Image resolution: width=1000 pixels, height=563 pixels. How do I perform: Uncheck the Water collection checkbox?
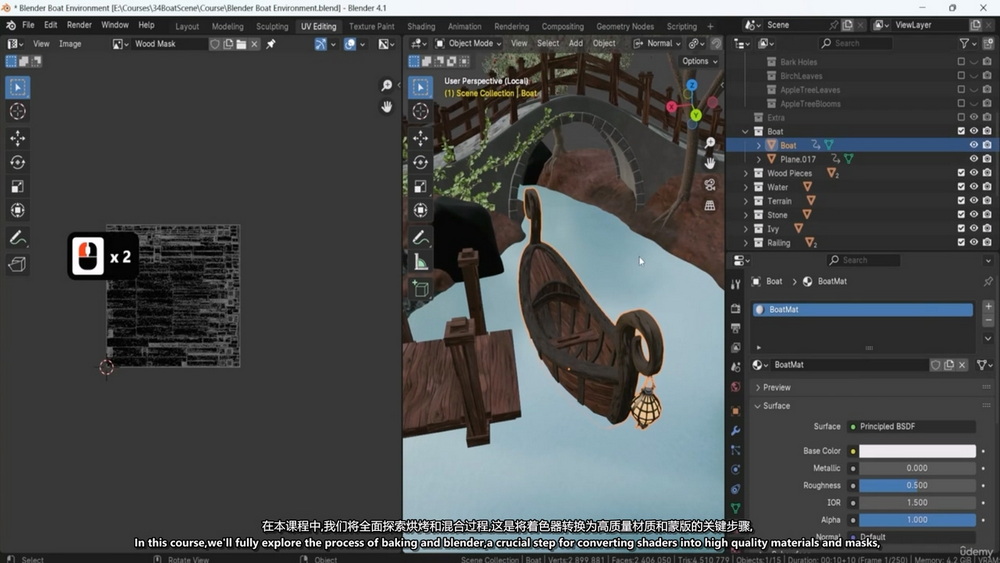tap(961, 187)
